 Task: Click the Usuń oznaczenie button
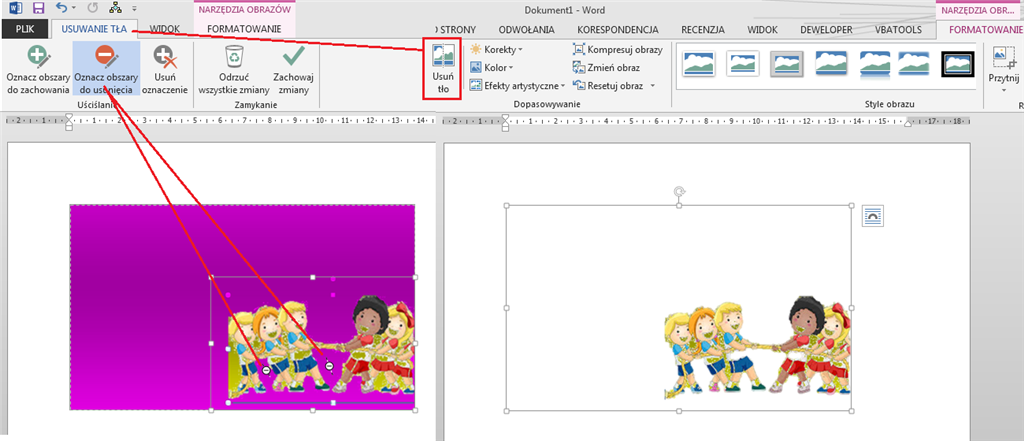point(165,70)
